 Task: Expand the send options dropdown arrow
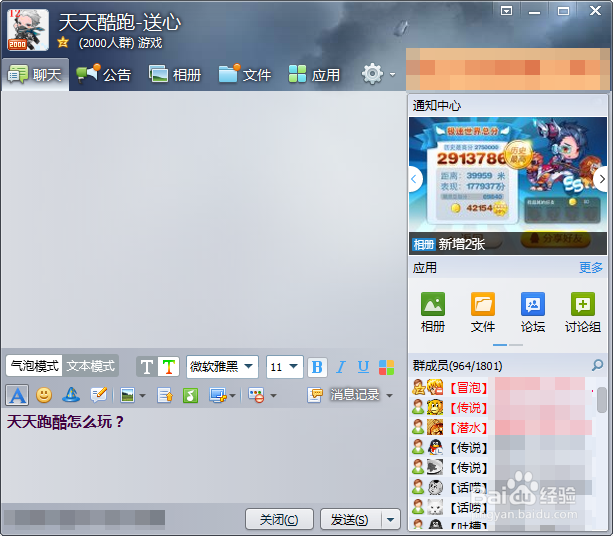[x=391, y=520]
